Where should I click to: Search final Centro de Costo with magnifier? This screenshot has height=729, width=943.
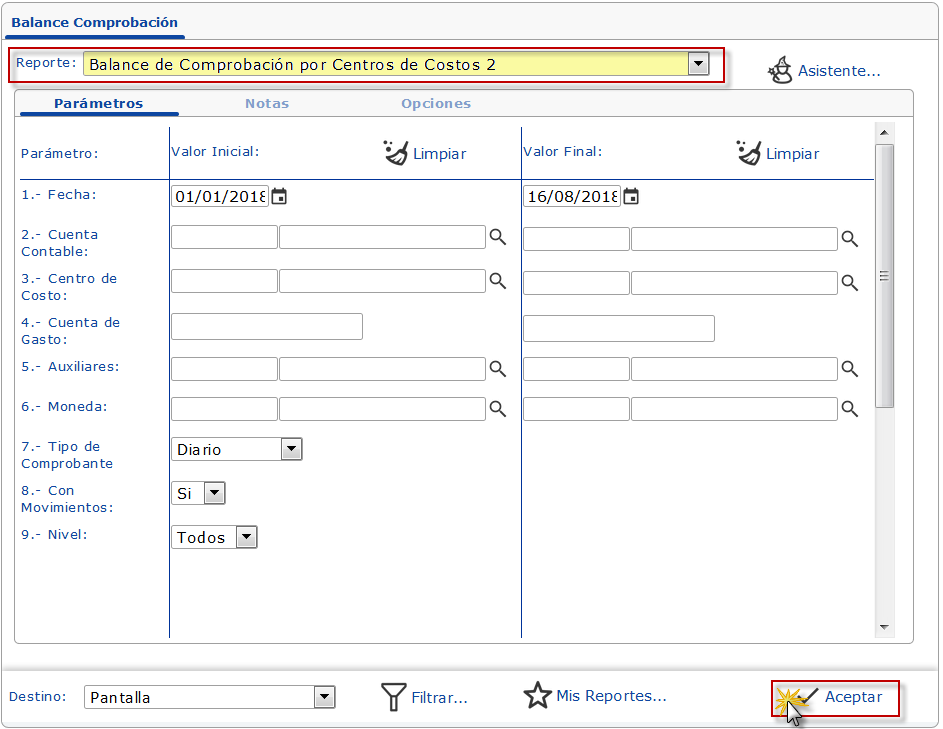pos(849,283)
